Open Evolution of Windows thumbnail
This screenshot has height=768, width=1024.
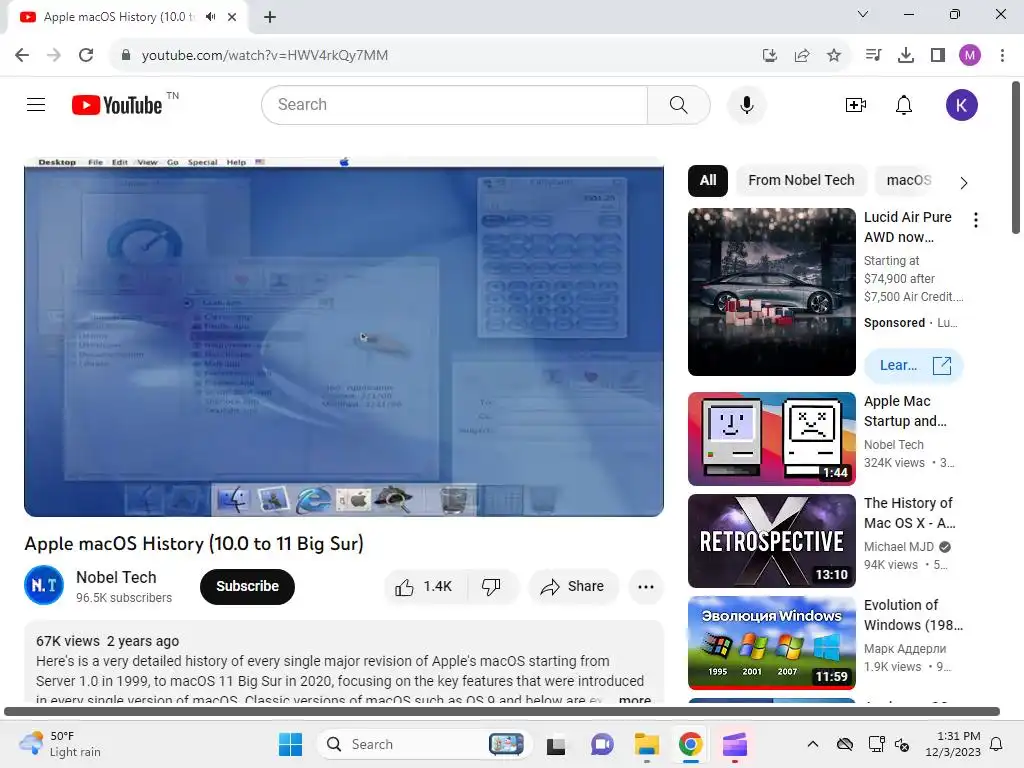[772, 643]
